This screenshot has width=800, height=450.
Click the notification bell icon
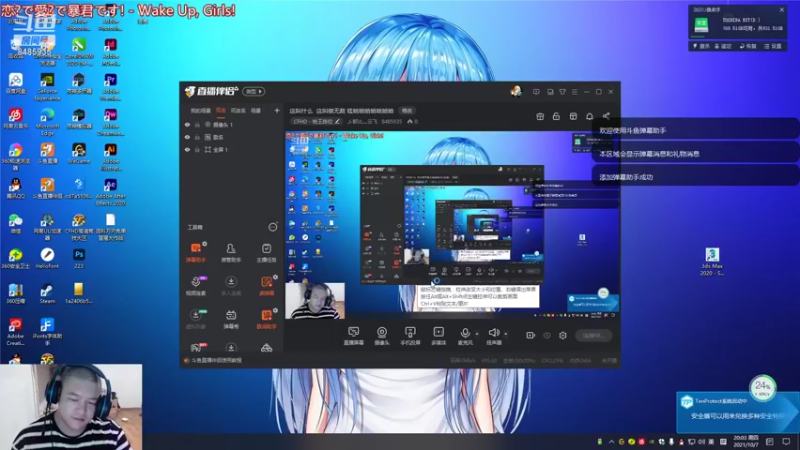(x=589, y=116)
